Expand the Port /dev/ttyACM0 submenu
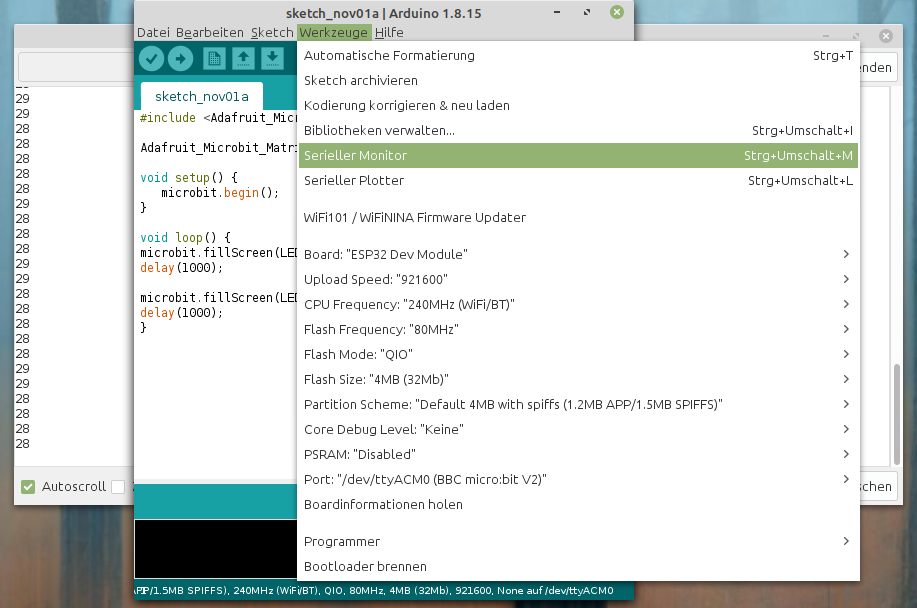The image size is (917, 608). (x=577, y=480)
